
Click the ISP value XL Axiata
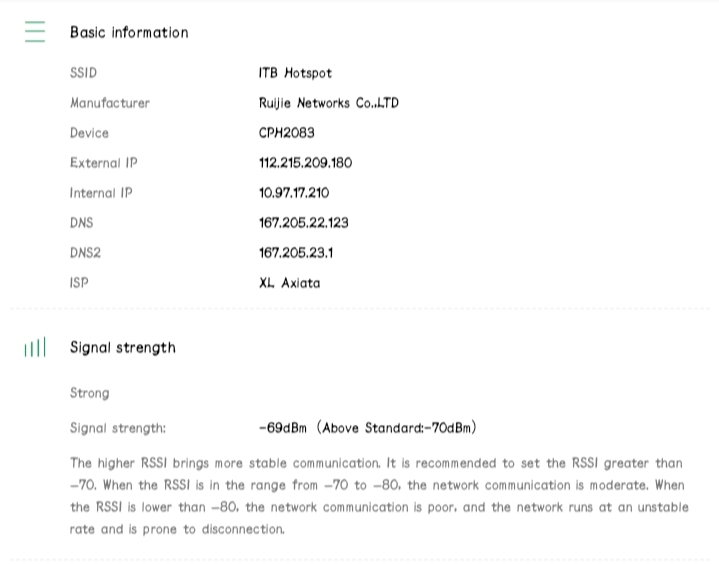289,283
